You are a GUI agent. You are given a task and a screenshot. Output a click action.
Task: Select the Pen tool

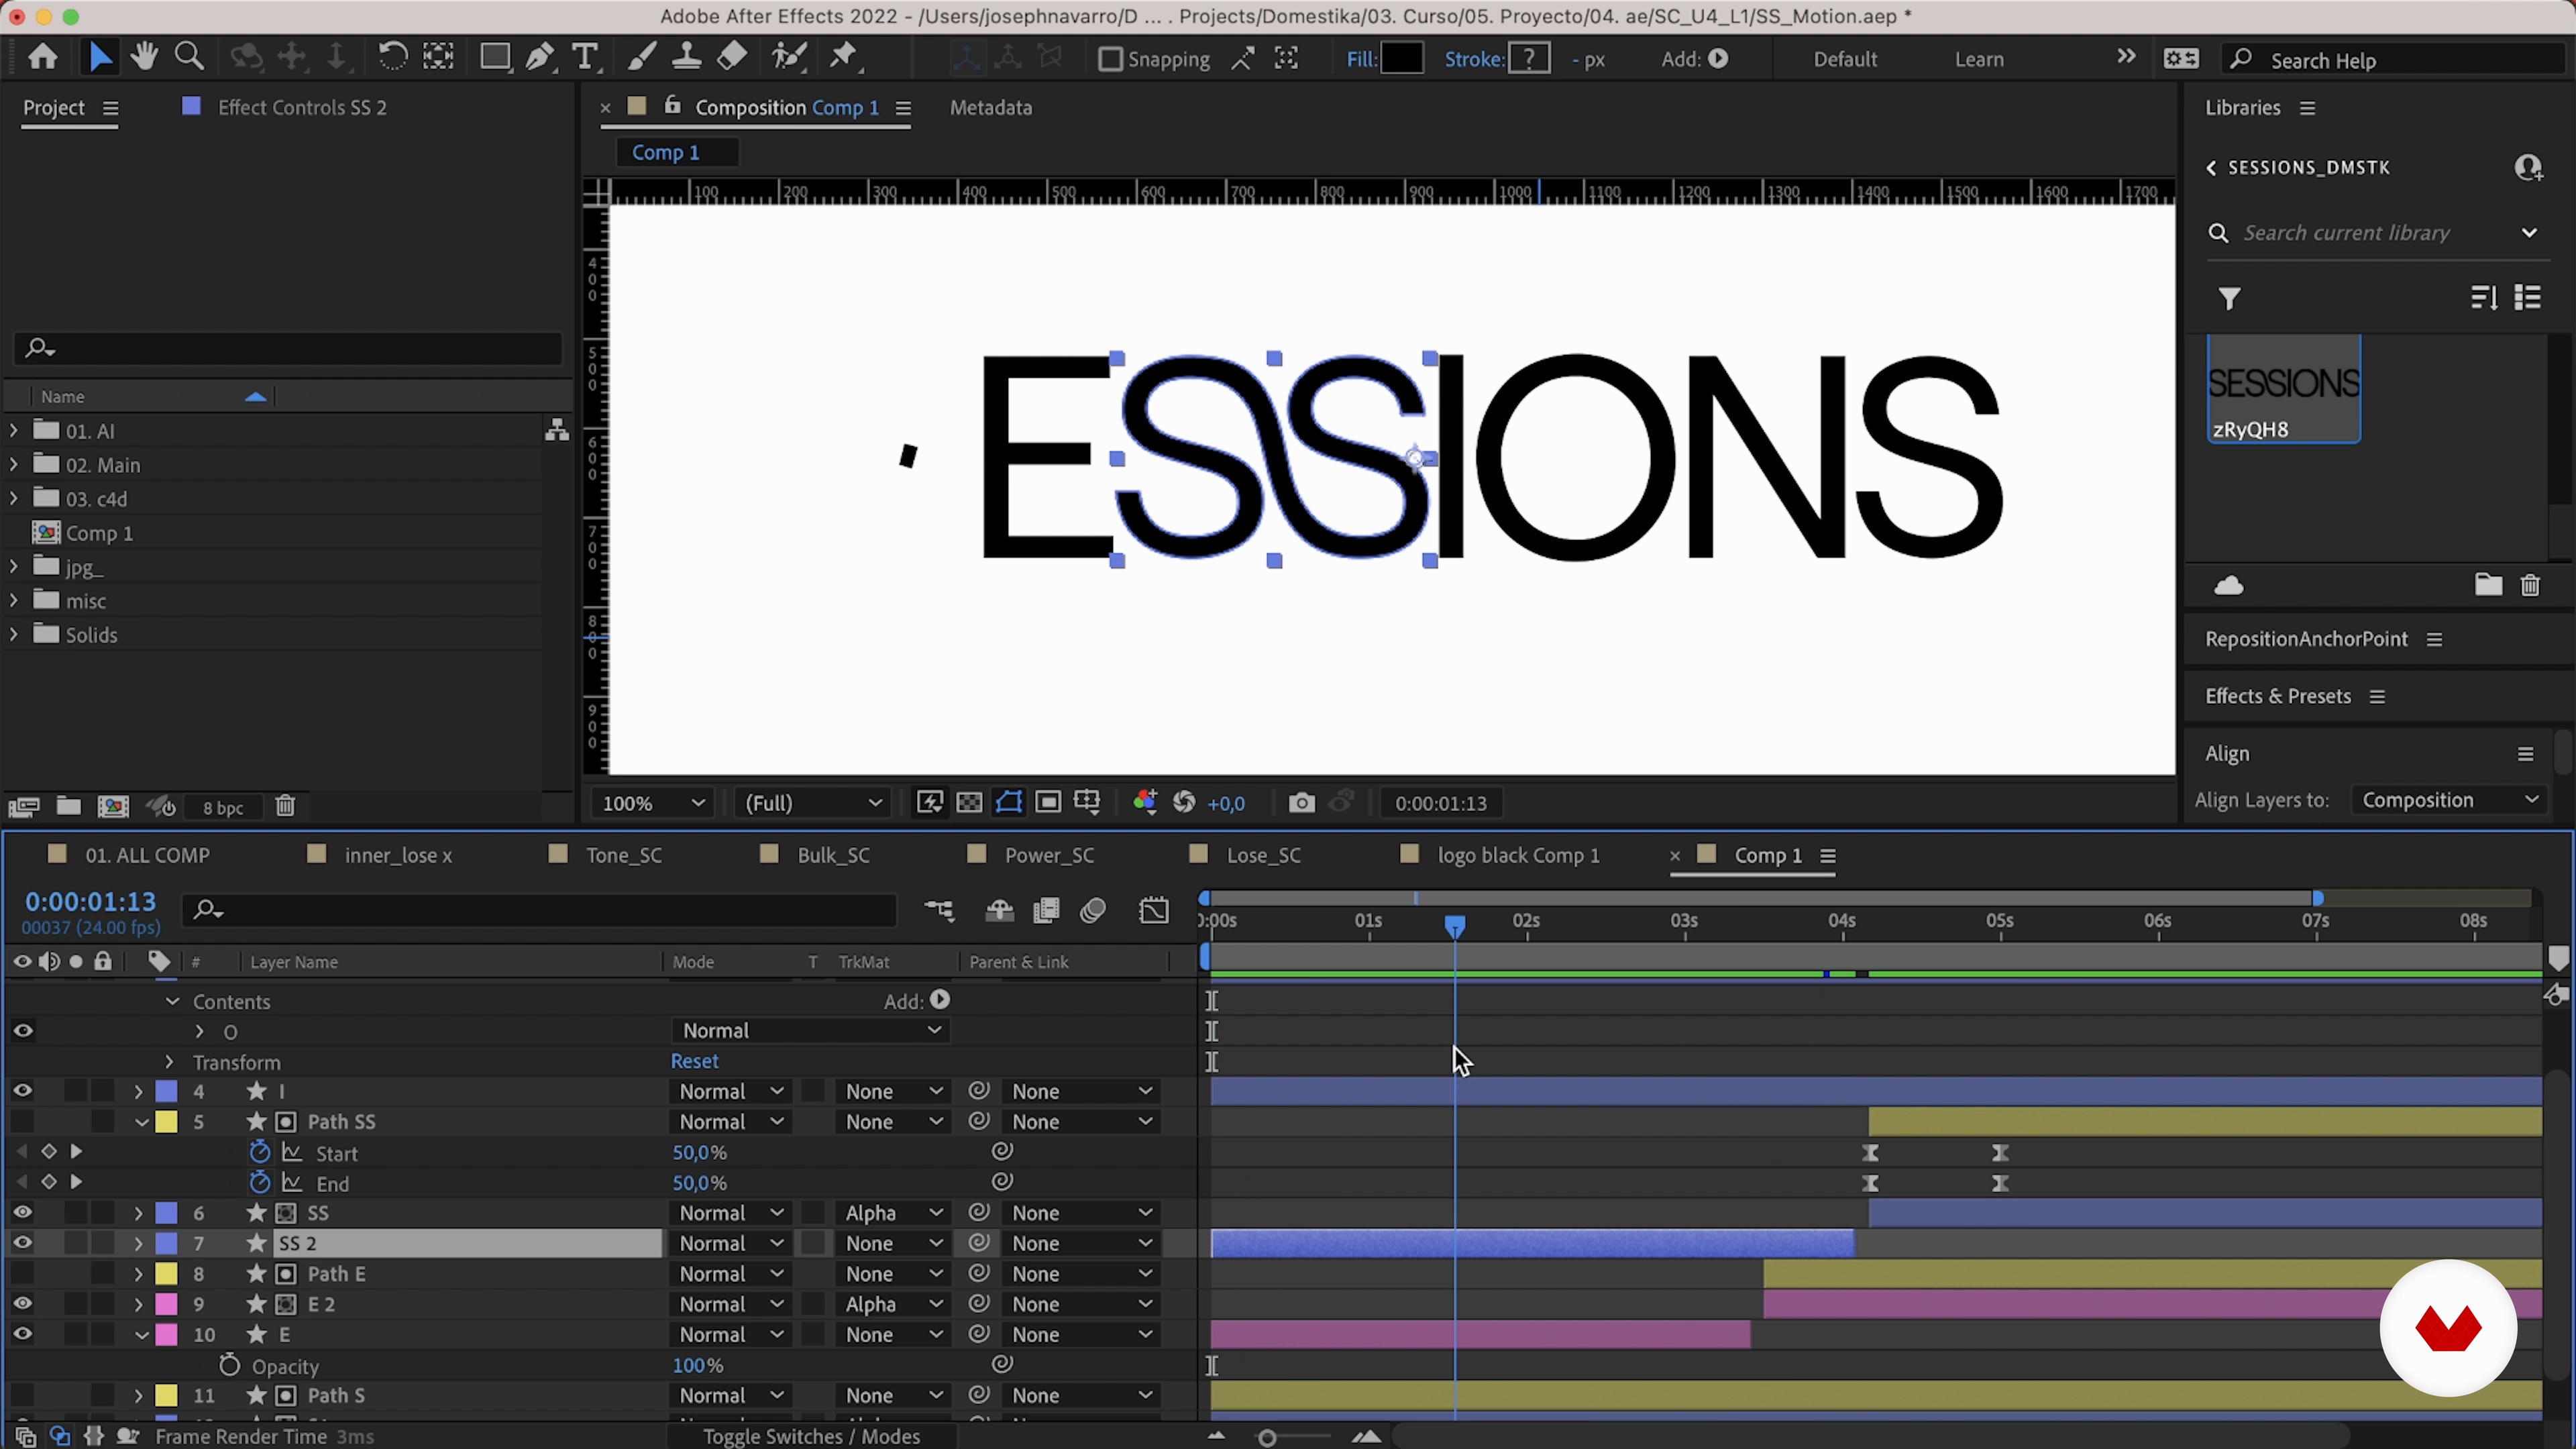[x=540, y=57]
